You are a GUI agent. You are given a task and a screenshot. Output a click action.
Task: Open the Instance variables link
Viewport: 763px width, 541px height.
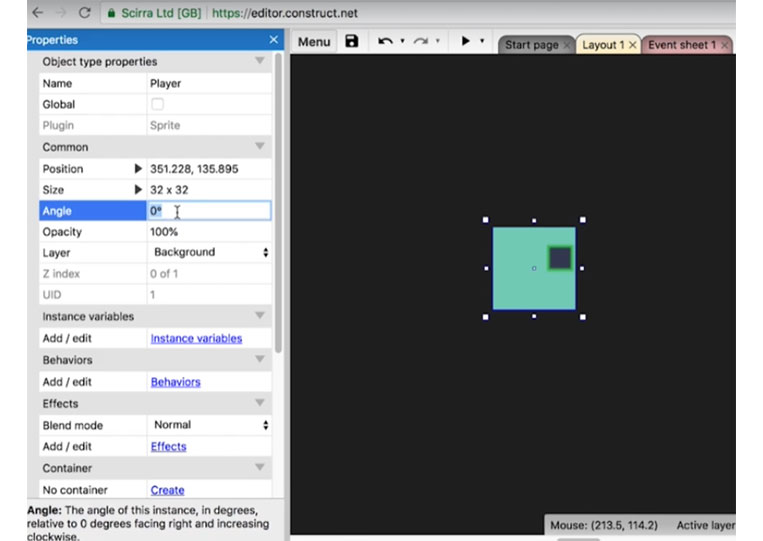[196, 339]
